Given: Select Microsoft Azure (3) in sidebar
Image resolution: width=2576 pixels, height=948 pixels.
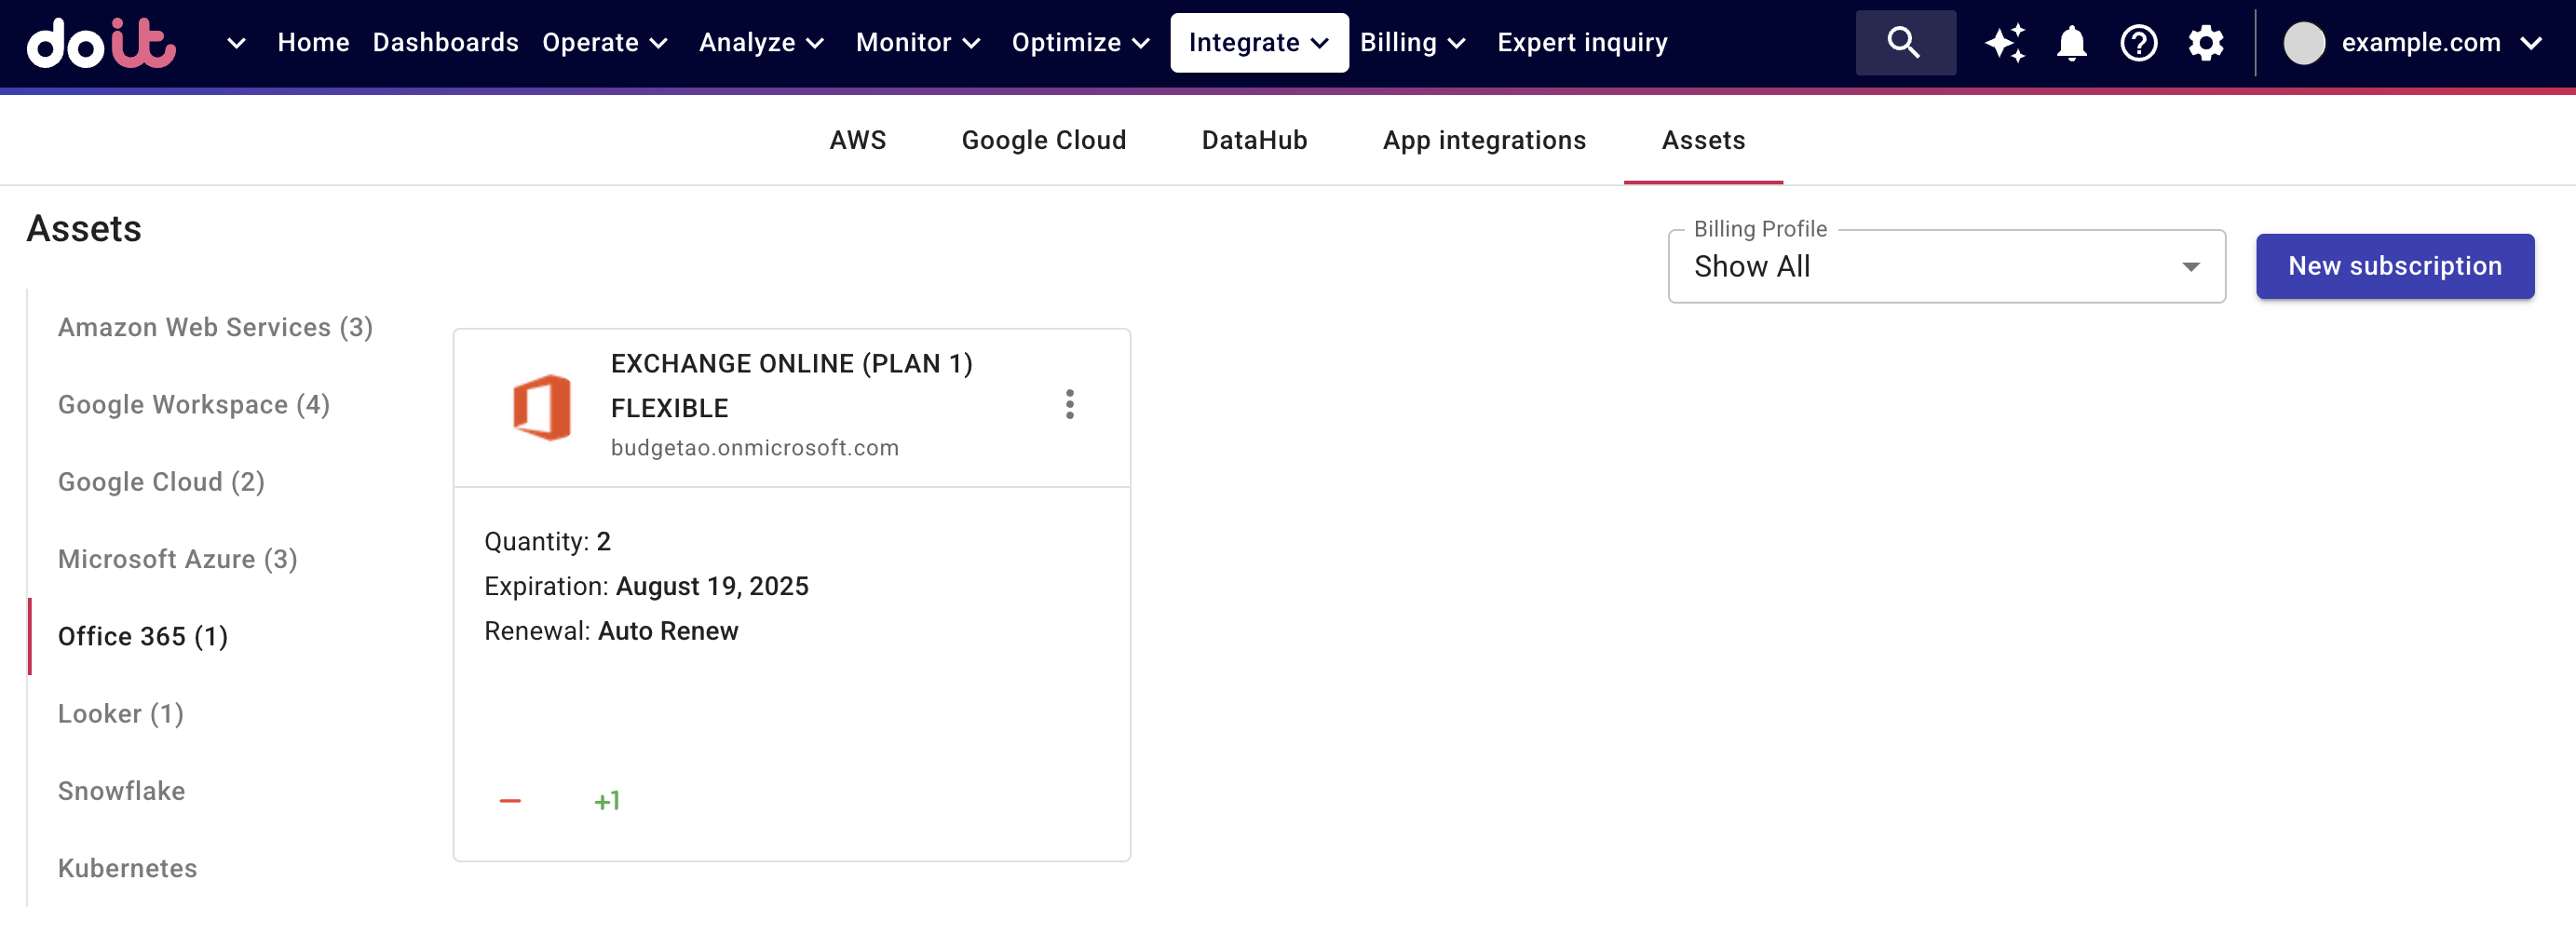Looking at the screenshot, I should coord(177,559).
